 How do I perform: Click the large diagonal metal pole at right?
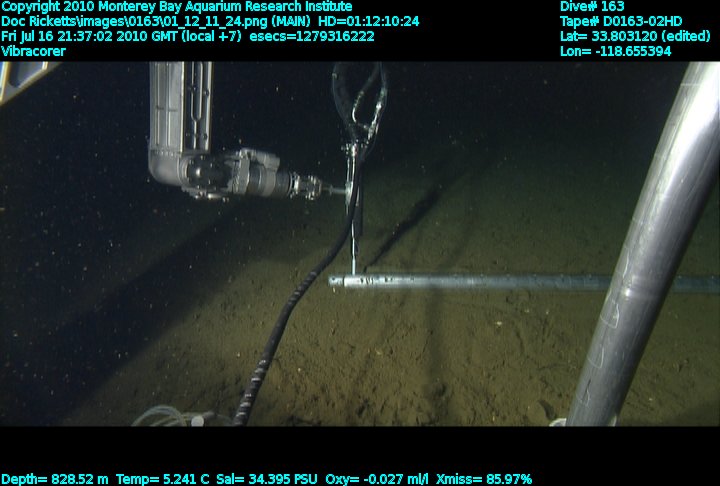pyautogui.click(x=640, y=260)
